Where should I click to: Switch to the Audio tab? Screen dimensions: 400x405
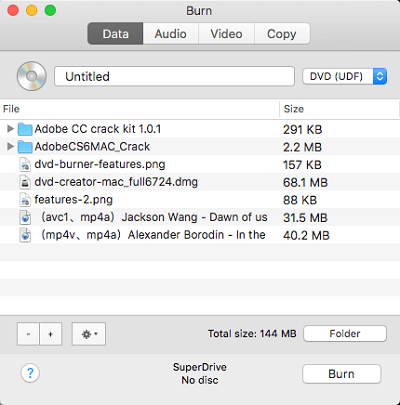point(171,34)
